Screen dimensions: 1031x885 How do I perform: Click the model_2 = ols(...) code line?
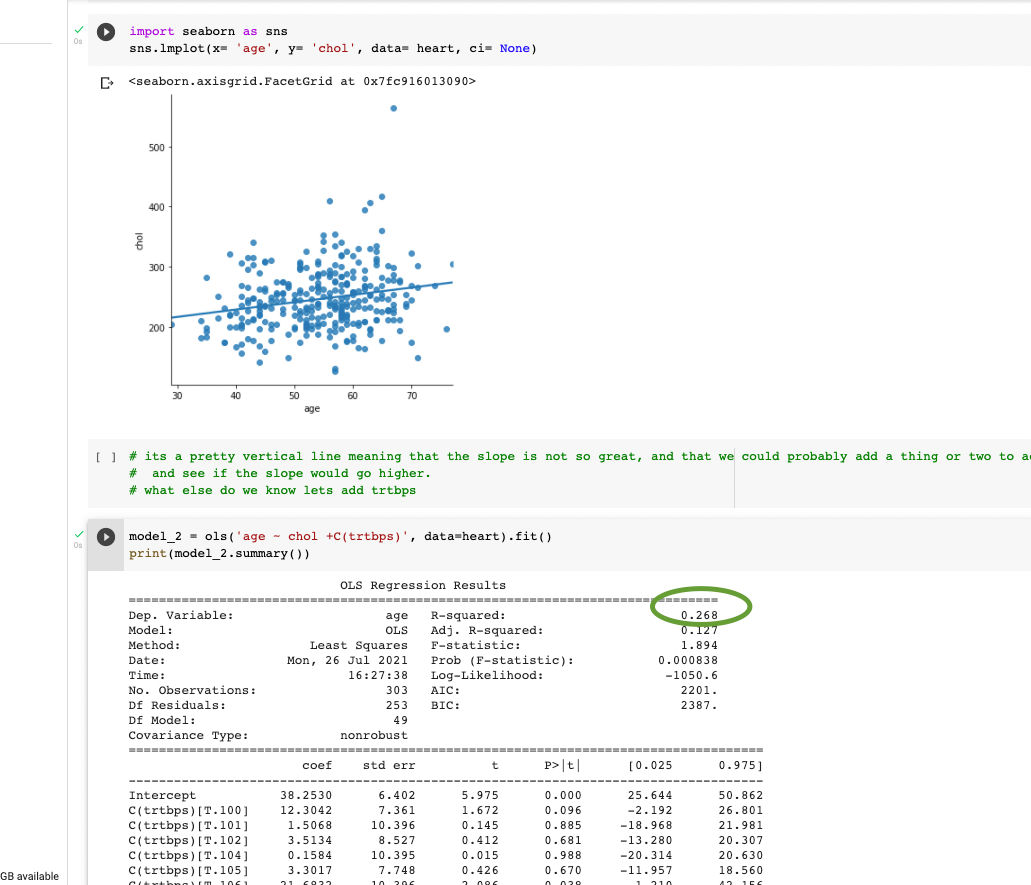click(x=340, y=537)
